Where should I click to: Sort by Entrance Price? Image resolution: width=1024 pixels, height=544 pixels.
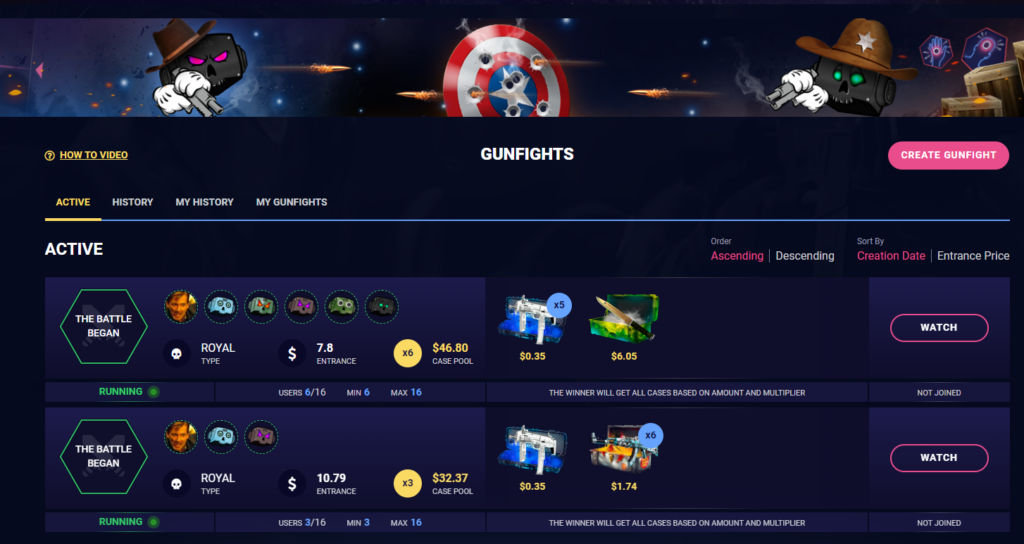pyautogui.click(x=973, y=256)
